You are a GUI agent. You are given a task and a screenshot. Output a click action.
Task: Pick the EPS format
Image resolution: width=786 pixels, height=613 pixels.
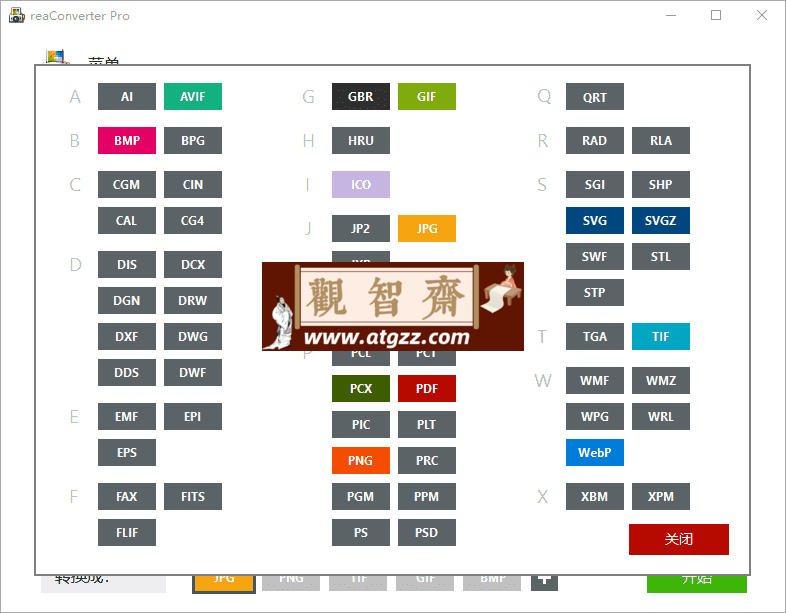click(x=127, y=453)
